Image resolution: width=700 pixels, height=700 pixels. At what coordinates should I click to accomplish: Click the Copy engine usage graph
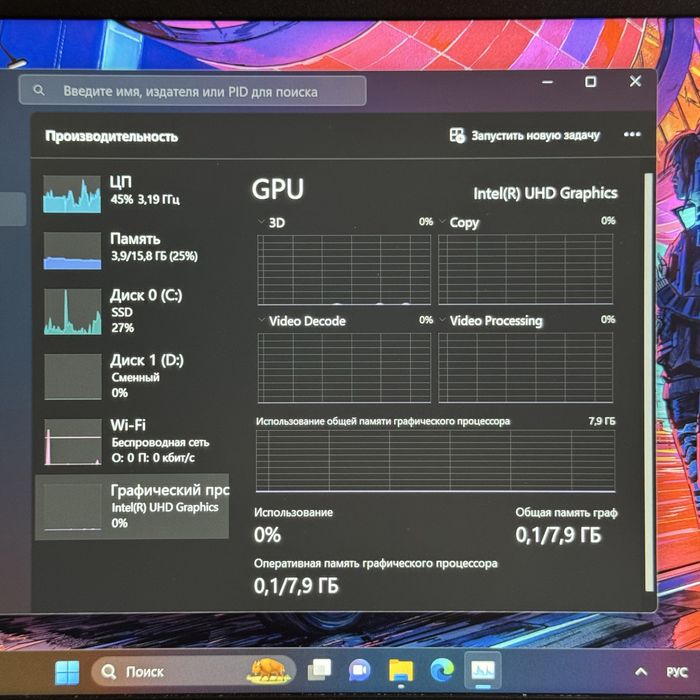525,269
